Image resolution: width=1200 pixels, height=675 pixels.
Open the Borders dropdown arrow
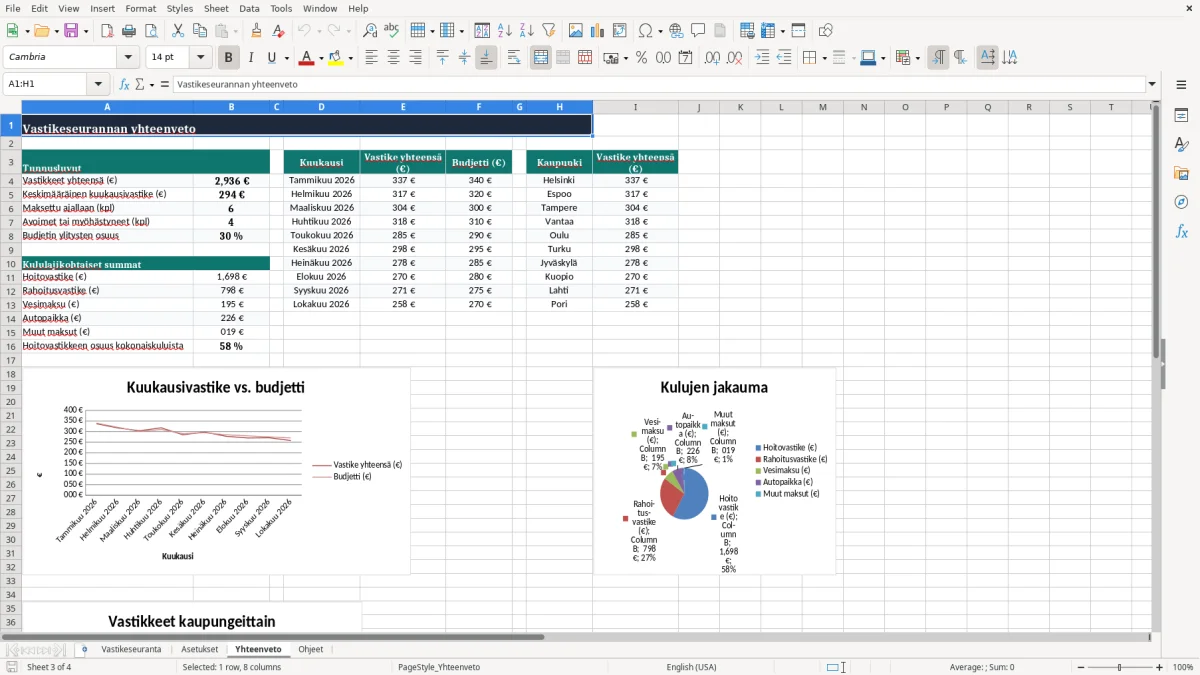(823, 58)
